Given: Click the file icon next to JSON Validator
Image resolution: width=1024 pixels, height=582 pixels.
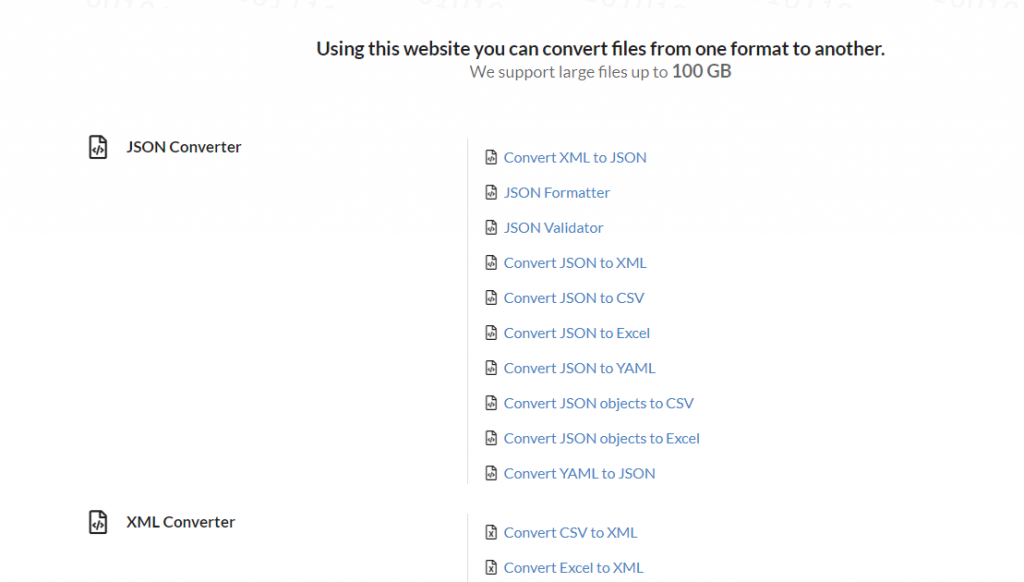Looking at the screenshot, I should pyautogui.click(x=491, y=227).
